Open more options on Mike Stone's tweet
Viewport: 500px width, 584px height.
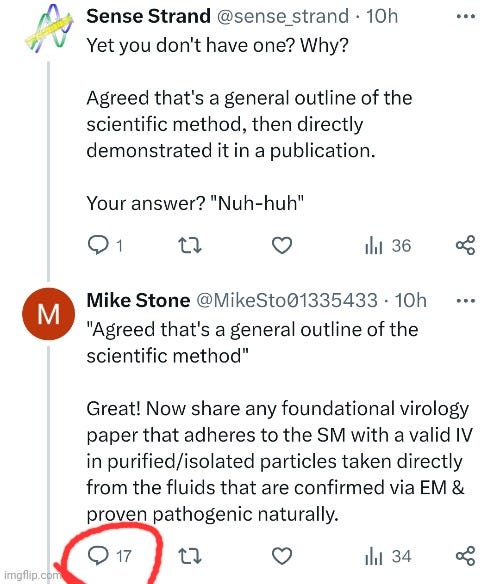(466, 301)
